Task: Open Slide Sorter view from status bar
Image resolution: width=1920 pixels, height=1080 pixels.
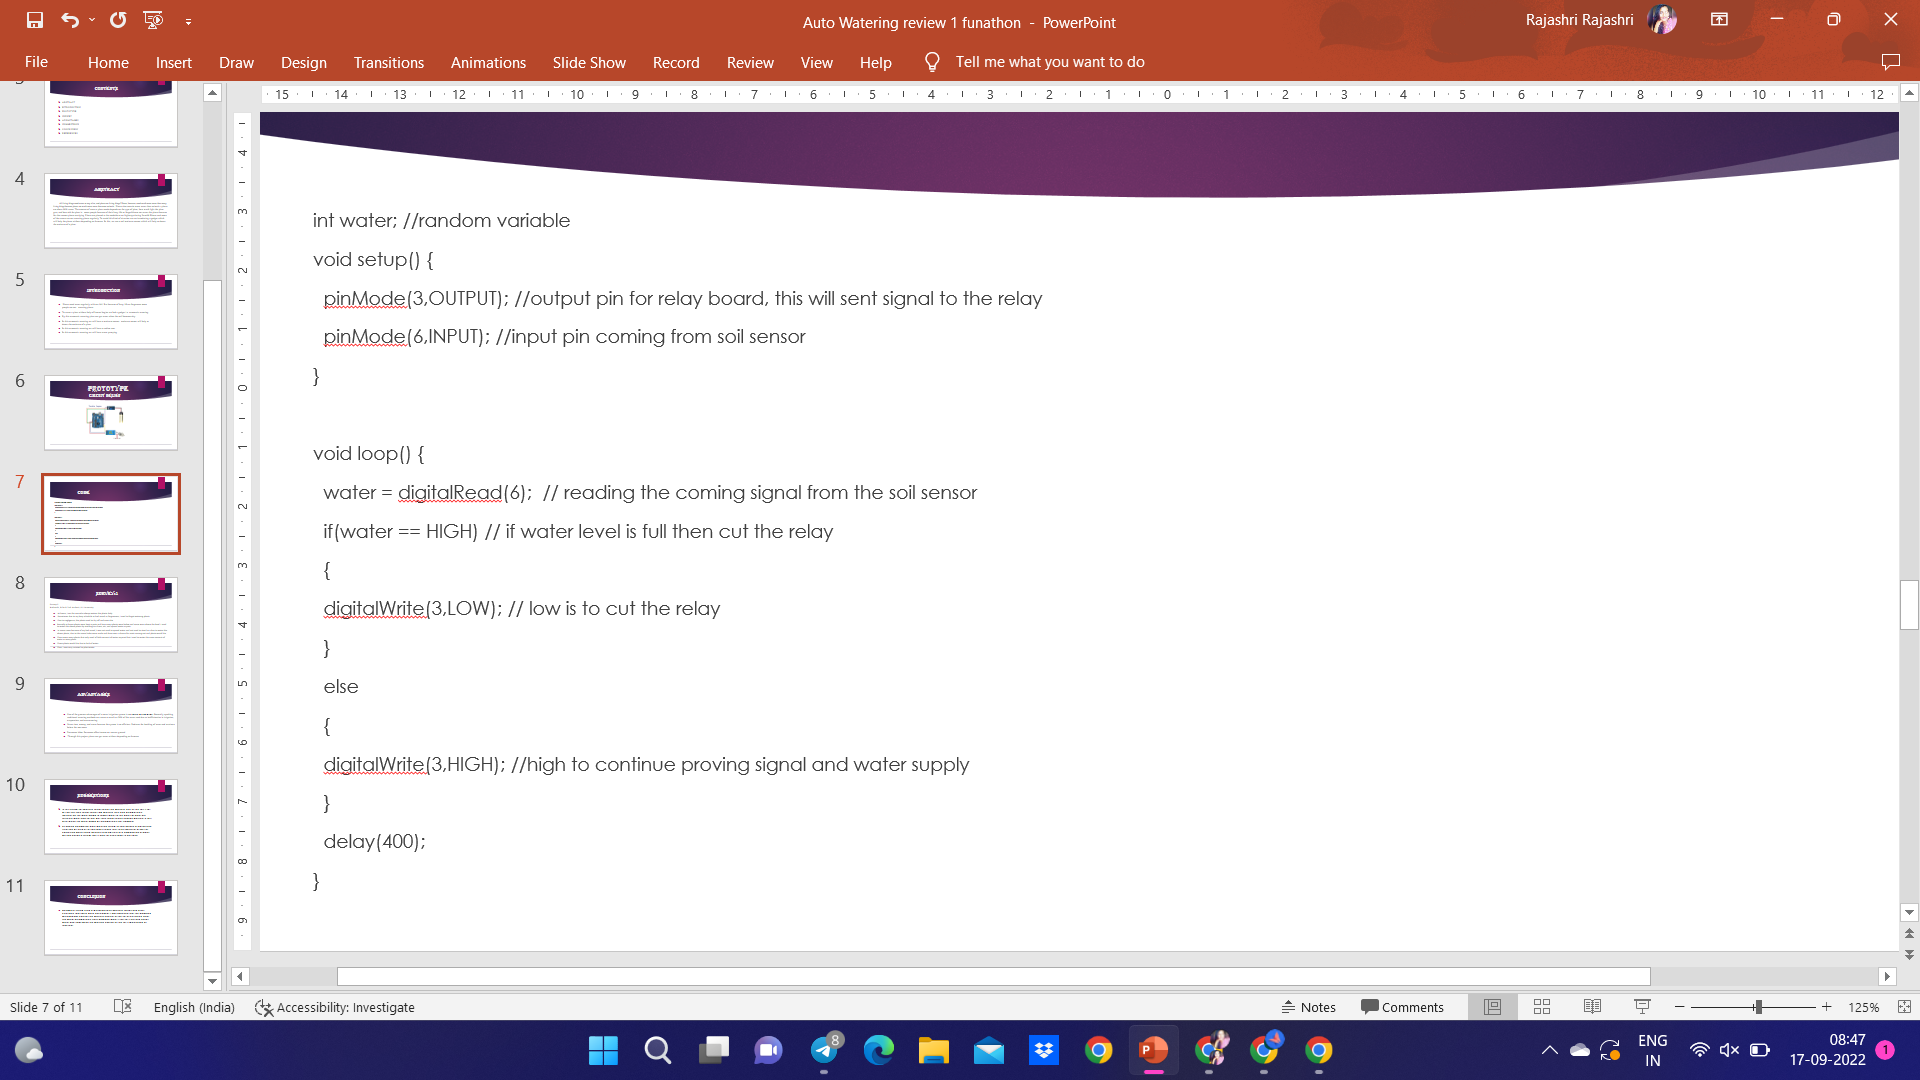Action: pos(1542,1007)
